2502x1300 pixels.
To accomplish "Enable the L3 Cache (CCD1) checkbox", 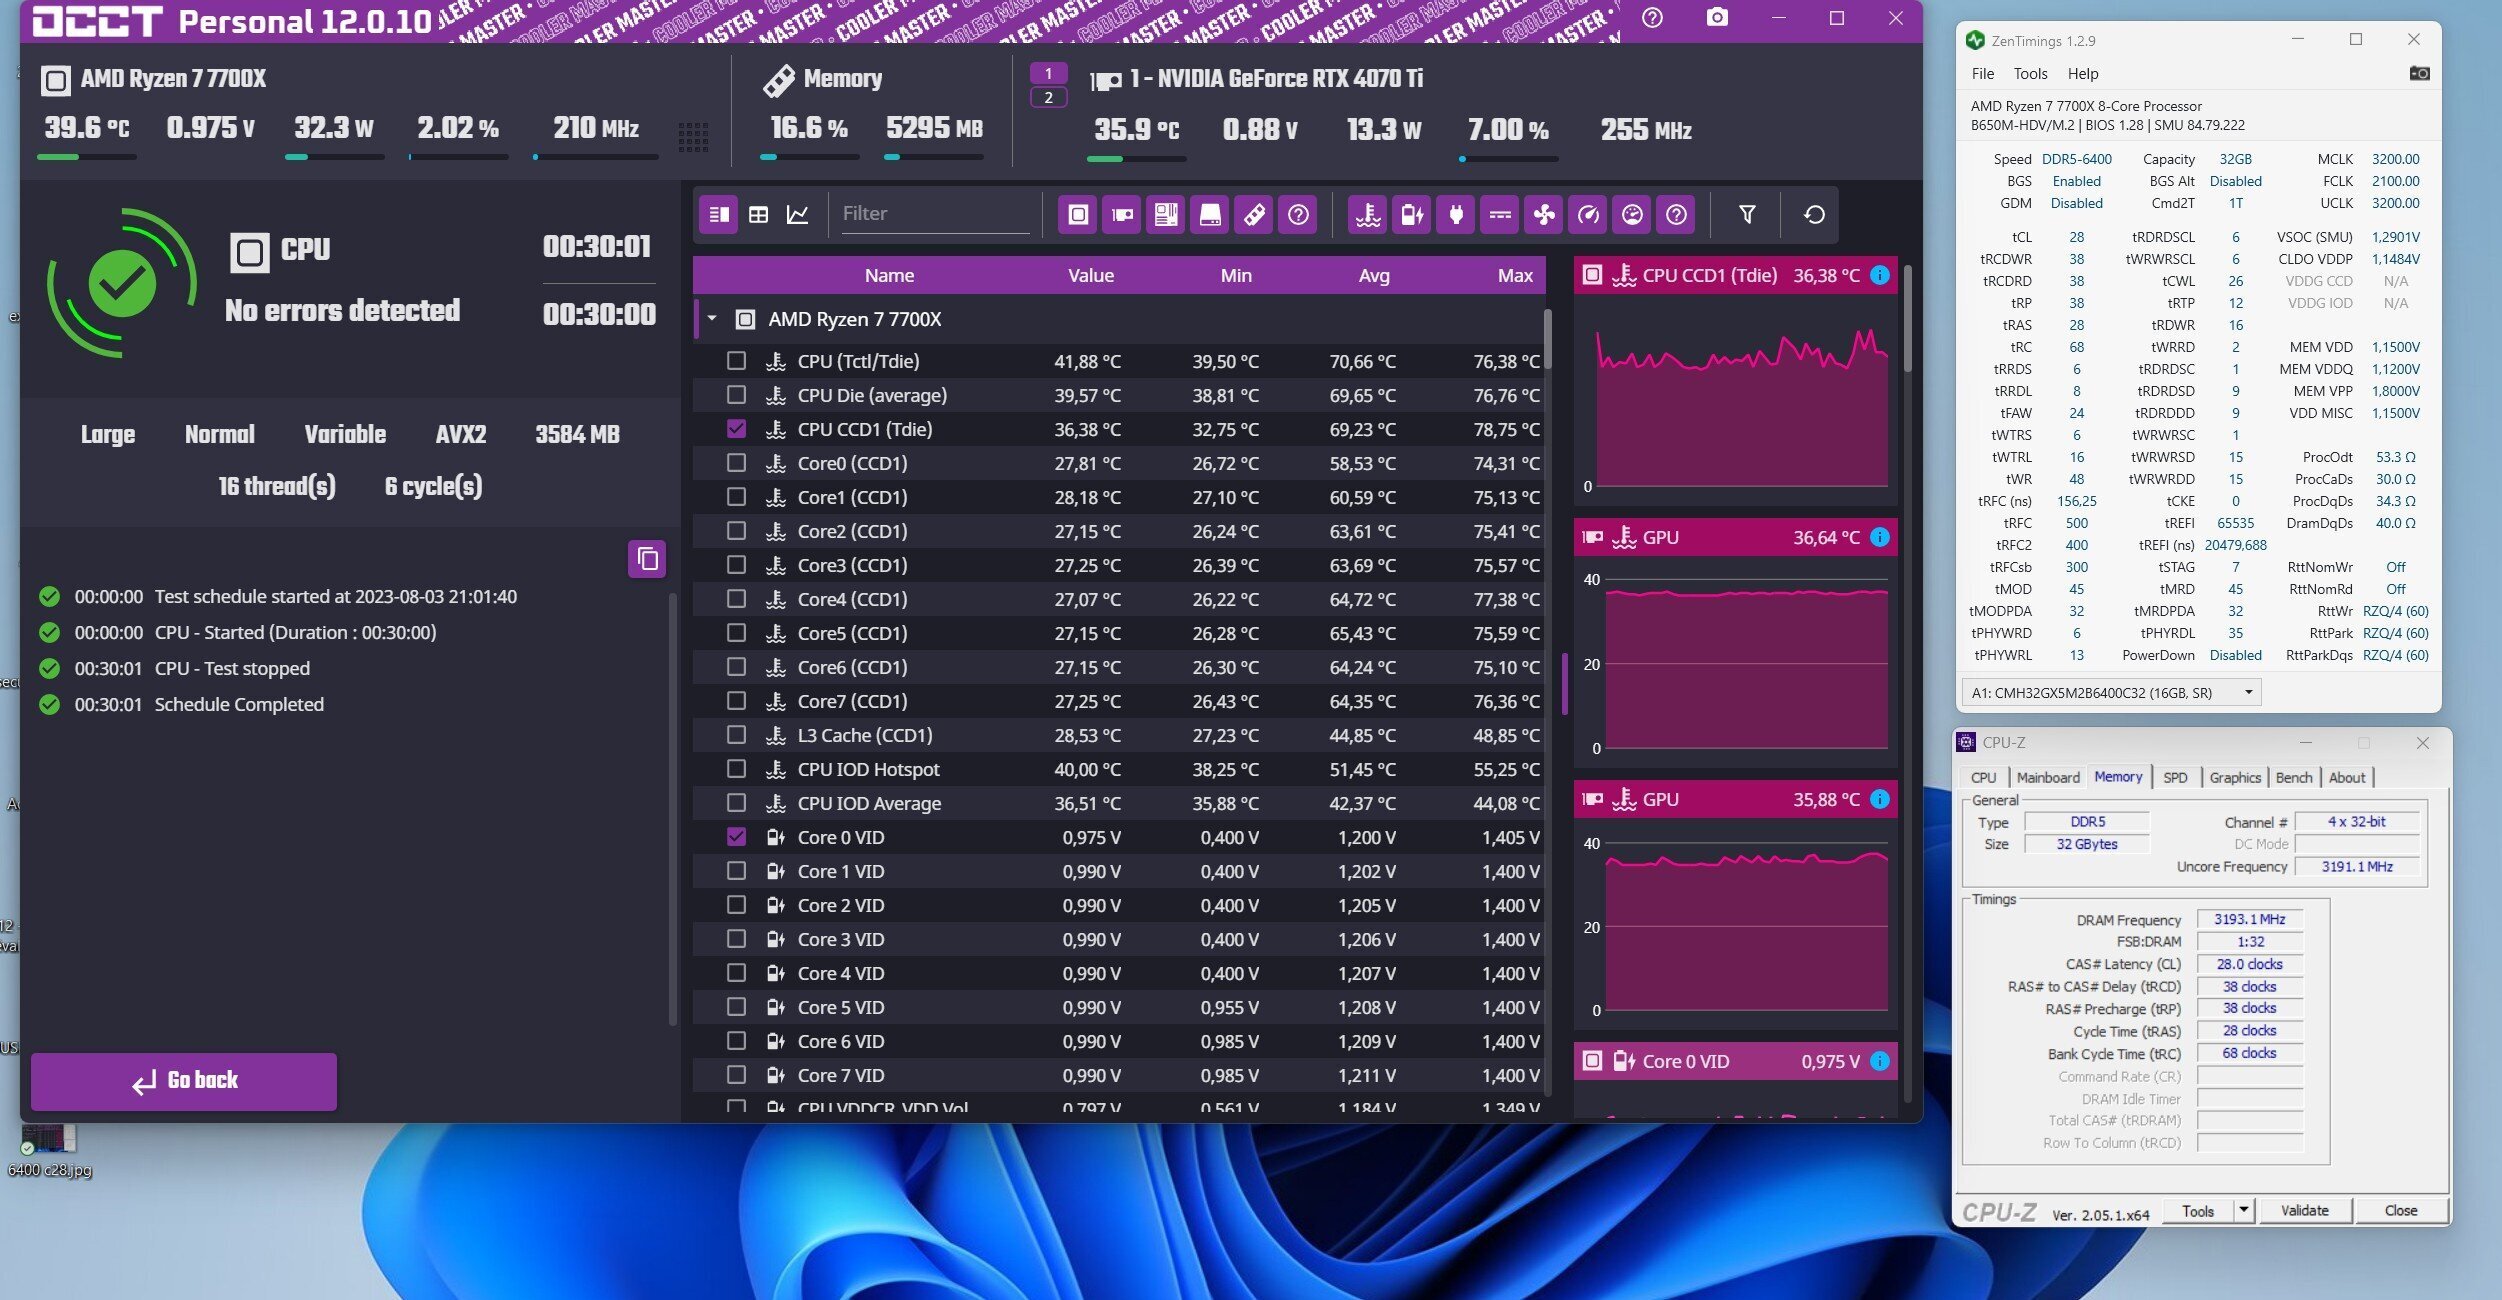I will (x=736, y=734).
